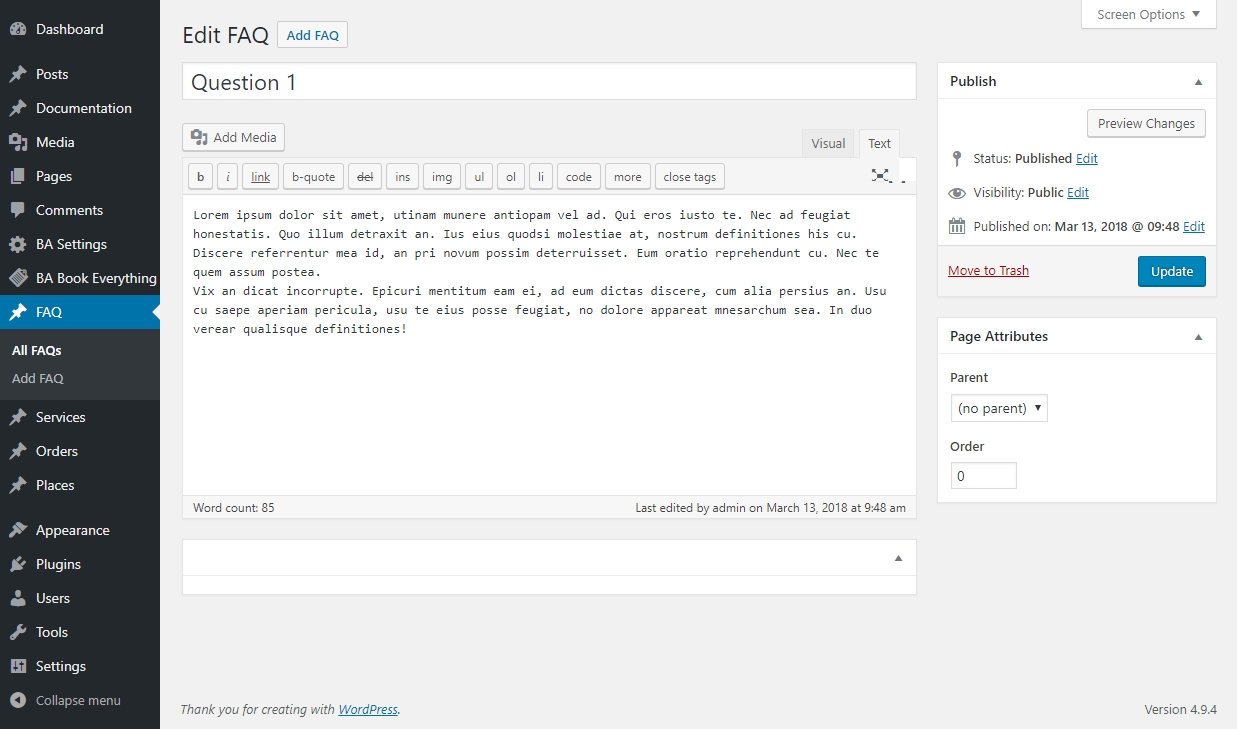Viewport: 1237px width, 729px height.
Task: Click the Update button
Action: [x=1171, y=271]
